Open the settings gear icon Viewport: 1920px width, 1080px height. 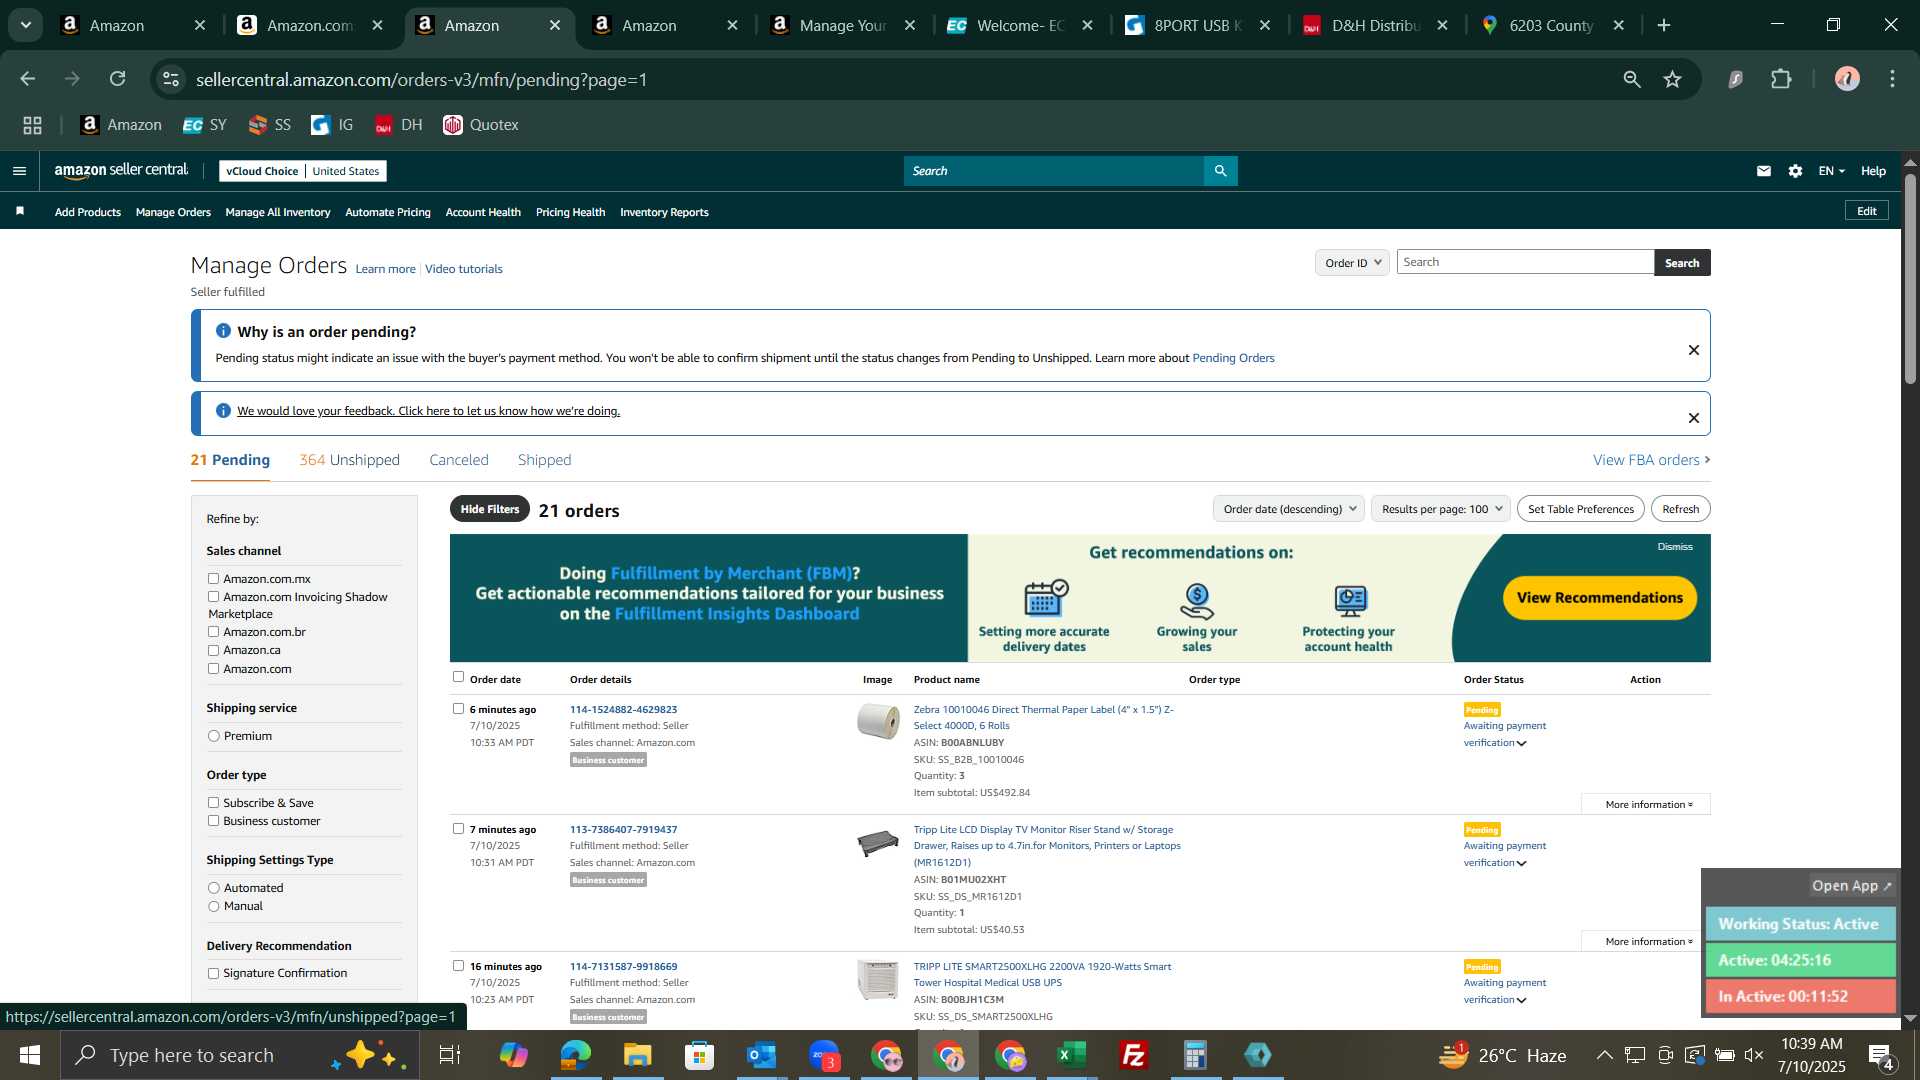tap(1795, 171)
